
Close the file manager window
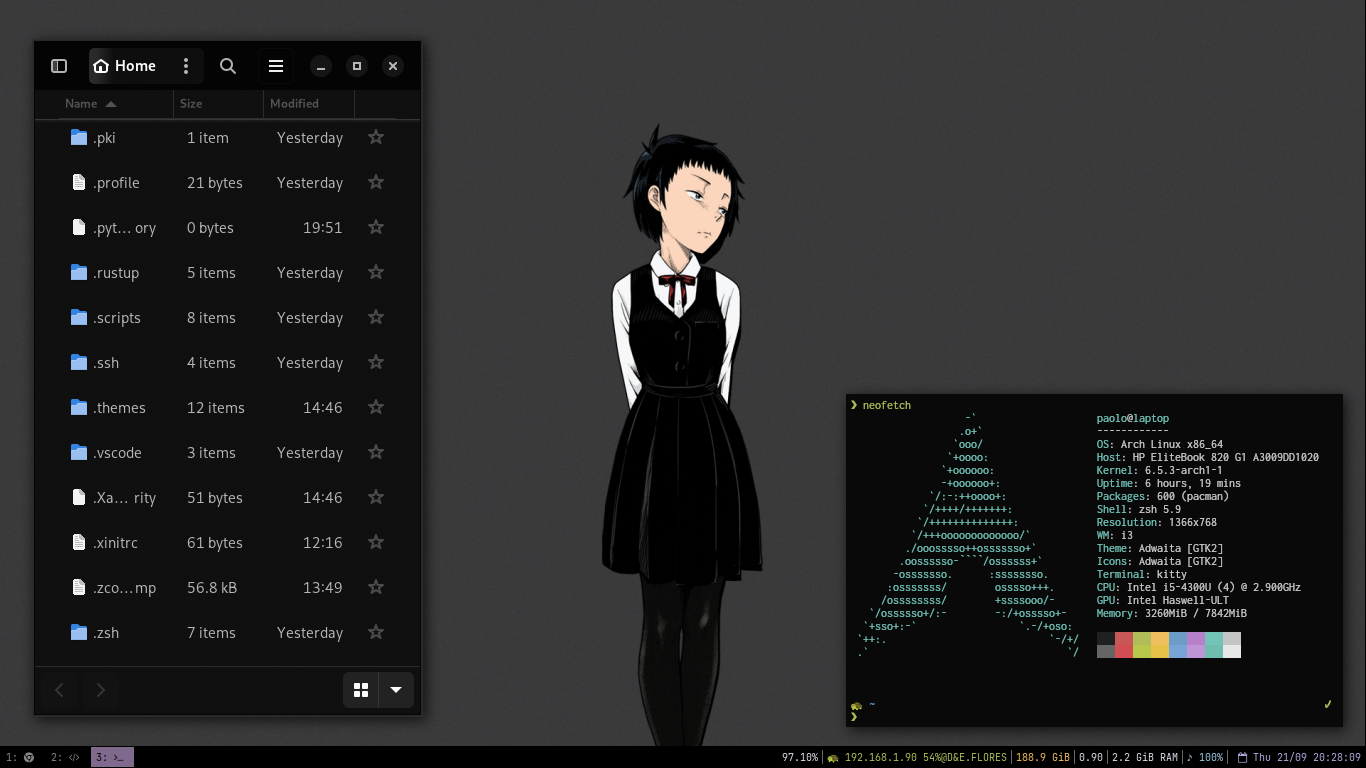click(393, 66)
